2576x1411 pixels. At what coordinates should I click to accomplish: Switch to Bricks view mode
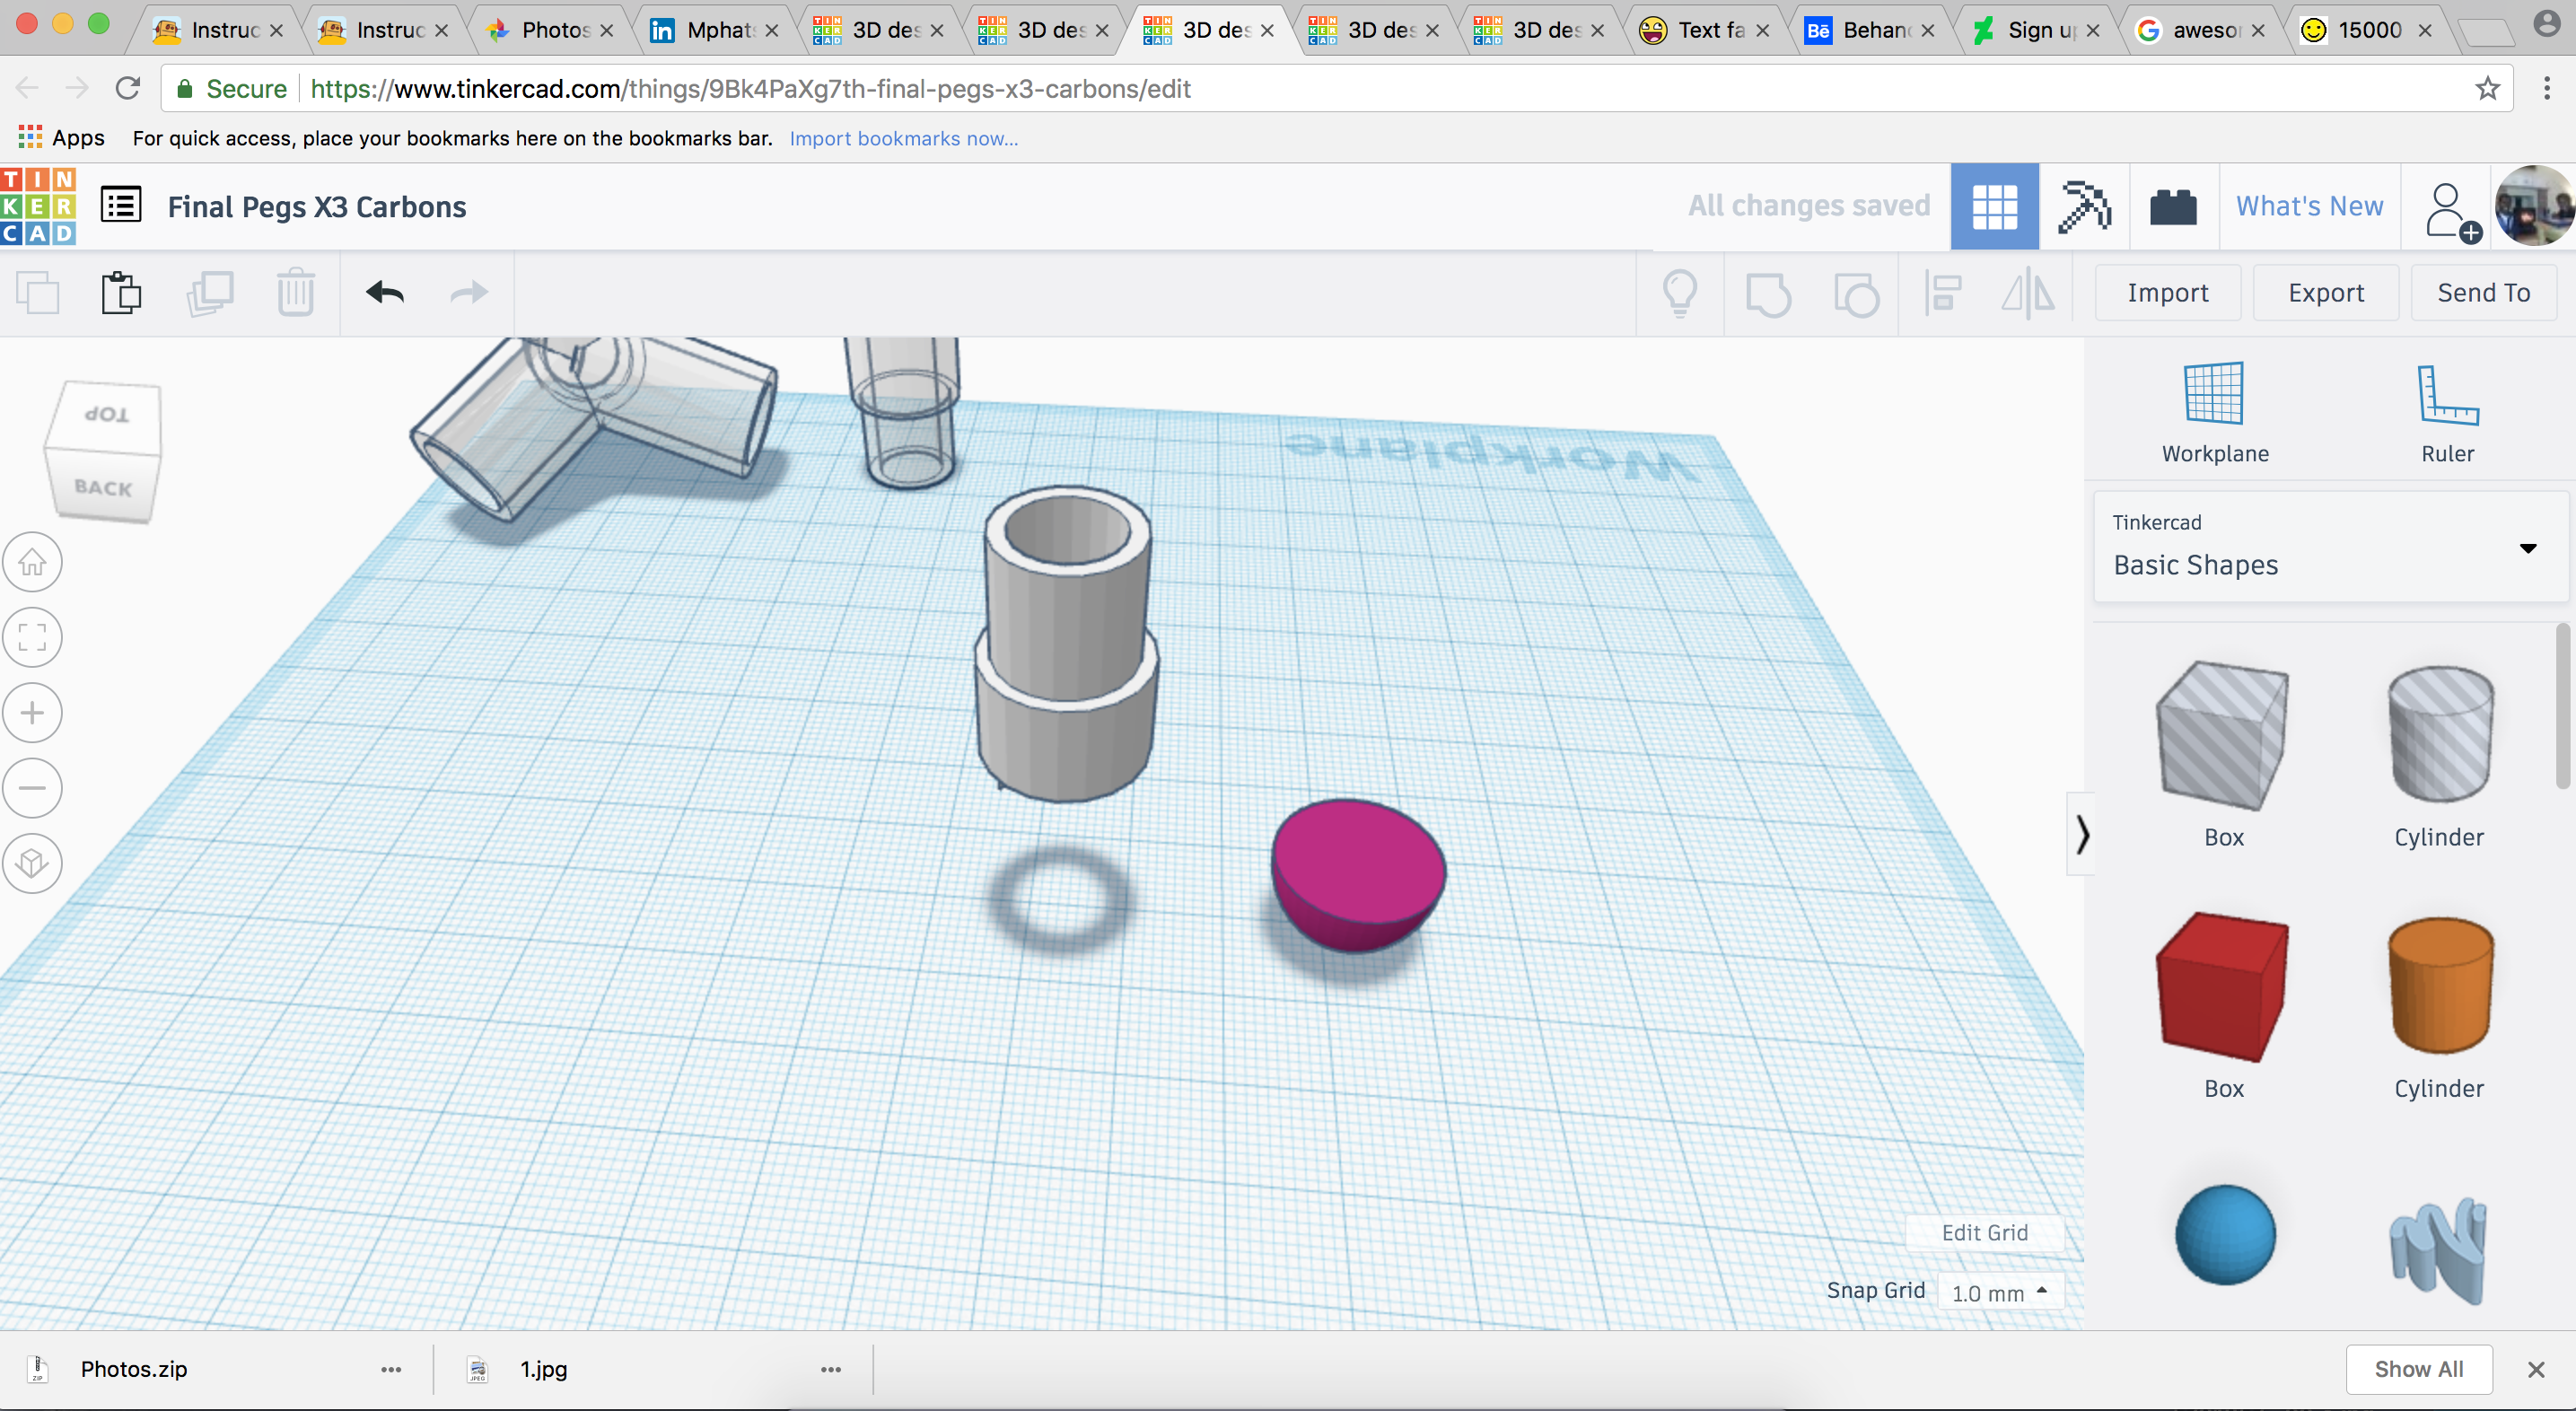(x=2173, y=207)
